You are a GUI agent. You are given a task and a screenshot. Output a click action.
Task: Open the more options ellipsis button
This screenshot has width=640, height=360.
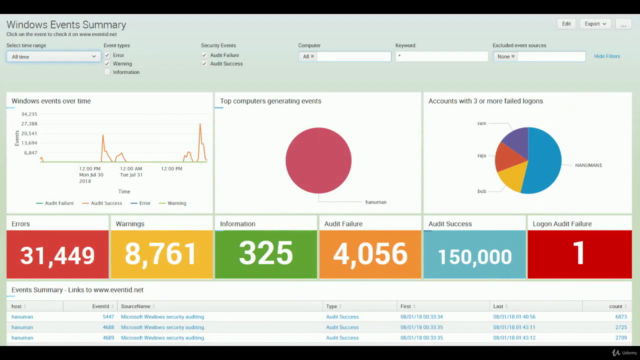[x=623, y=24]
